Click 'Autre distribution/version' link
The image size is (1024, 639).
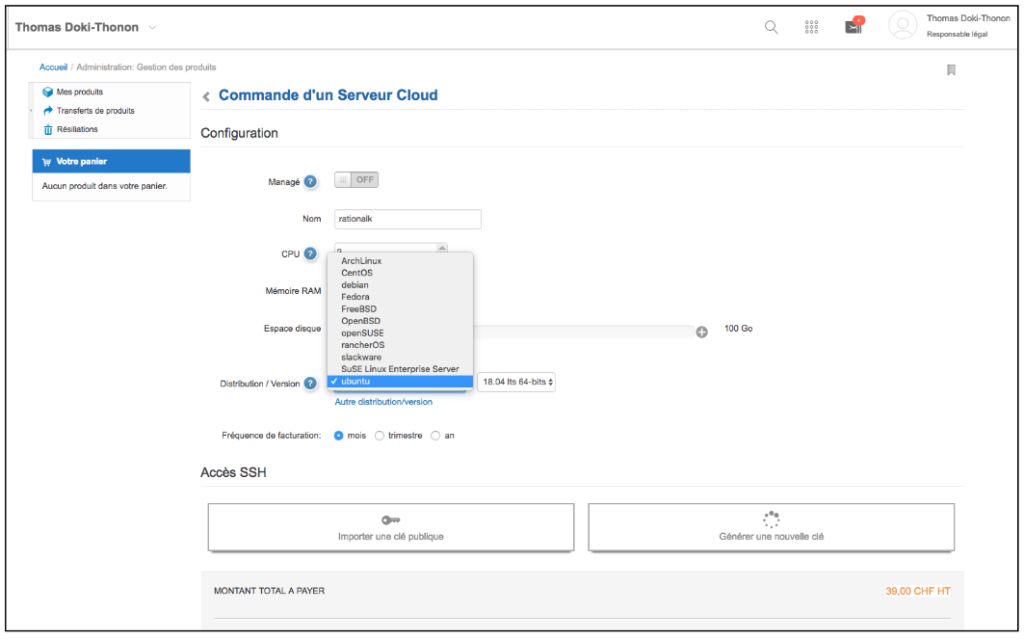click(x=383, y=402)
